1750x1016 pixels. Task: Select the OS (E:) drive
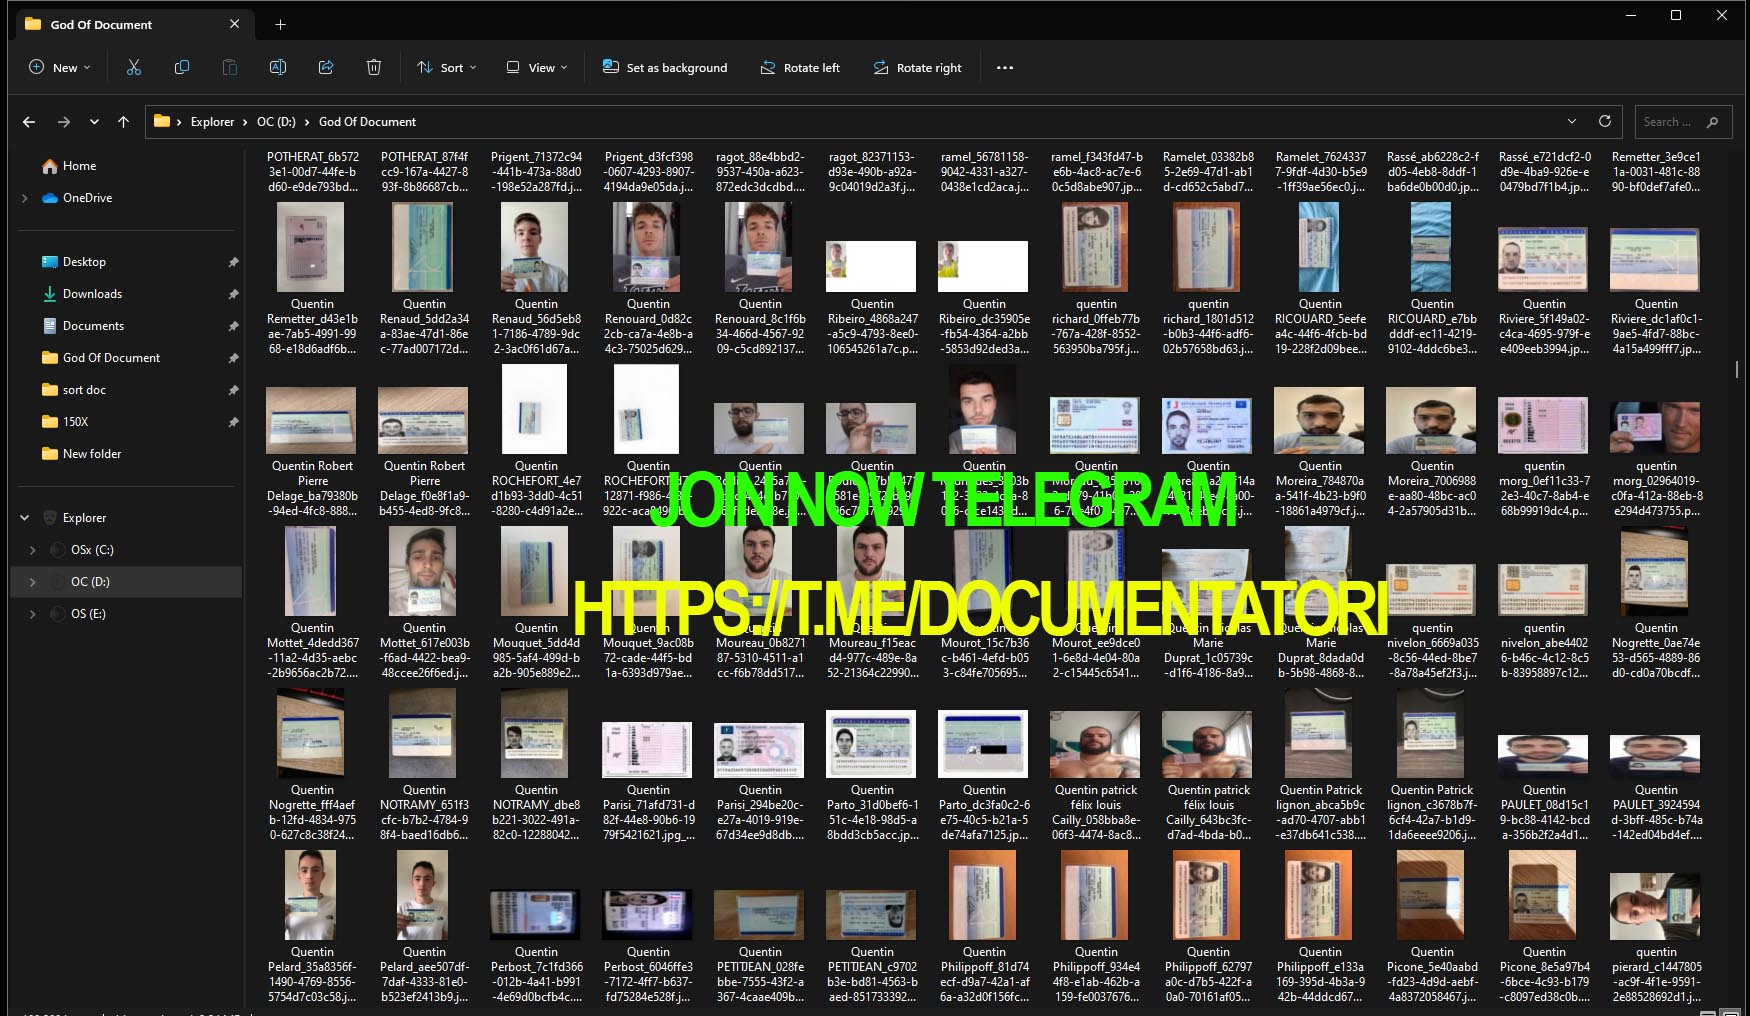[x=88, y=614]
